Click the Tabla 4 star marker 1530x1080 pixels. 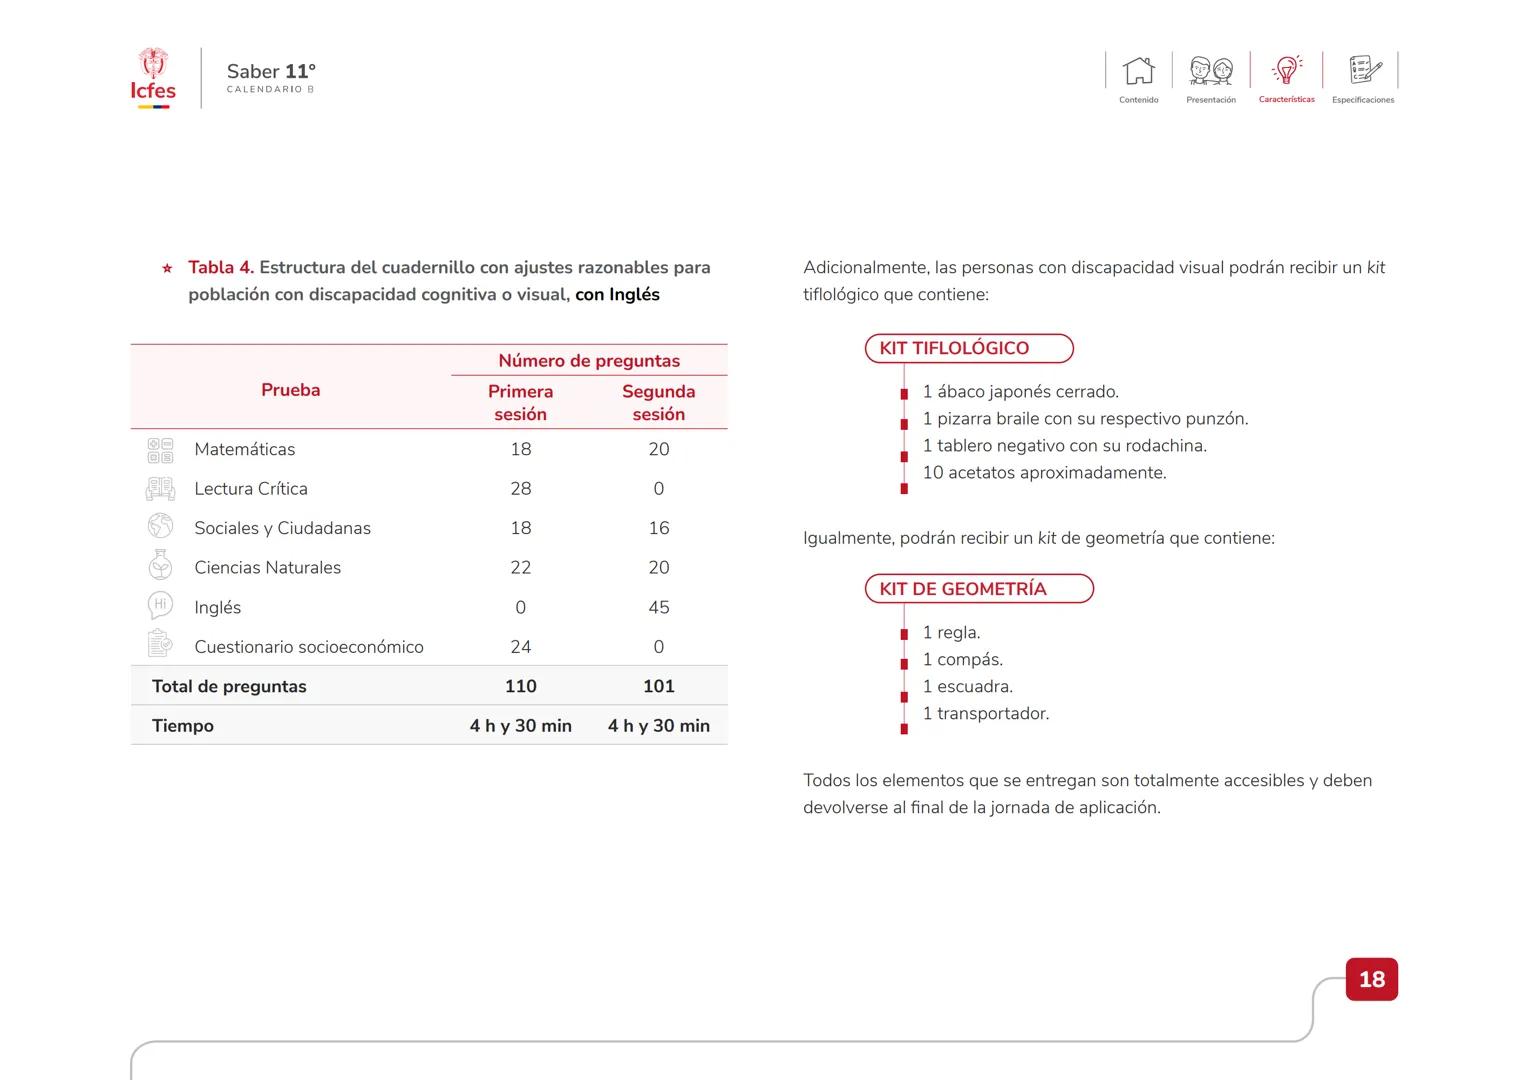click(x=167, y=269)
